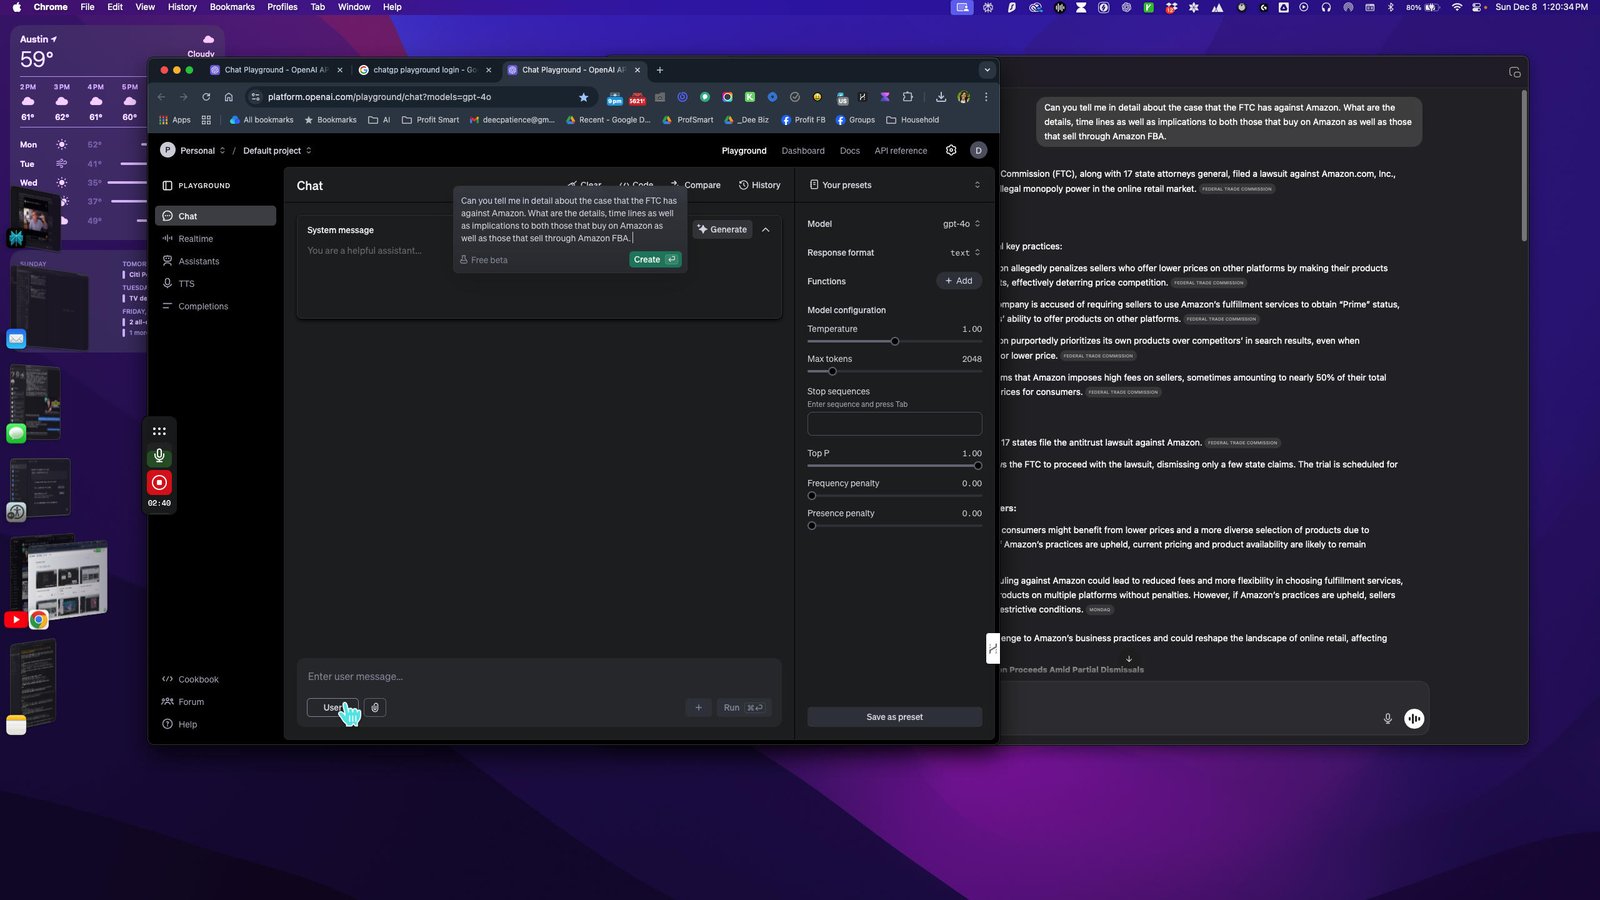The image size is (1600, 900).
Task: Add a message with the plus button
Action: click(x=699, y=707)
